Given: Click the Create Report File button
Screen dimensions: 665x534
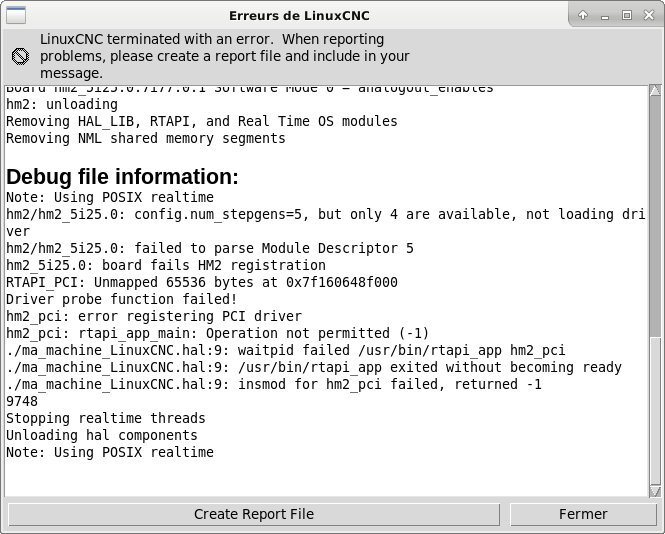Looking at the screenshot, I should pyautogui.click(x=254, y=514).
